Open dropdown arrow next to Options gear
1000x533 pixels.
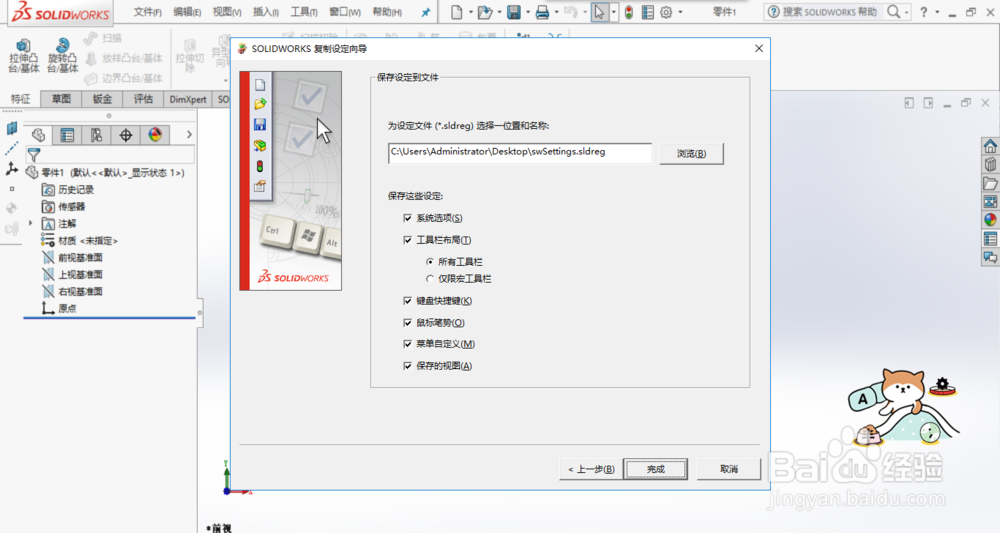[x=680, y=12]
